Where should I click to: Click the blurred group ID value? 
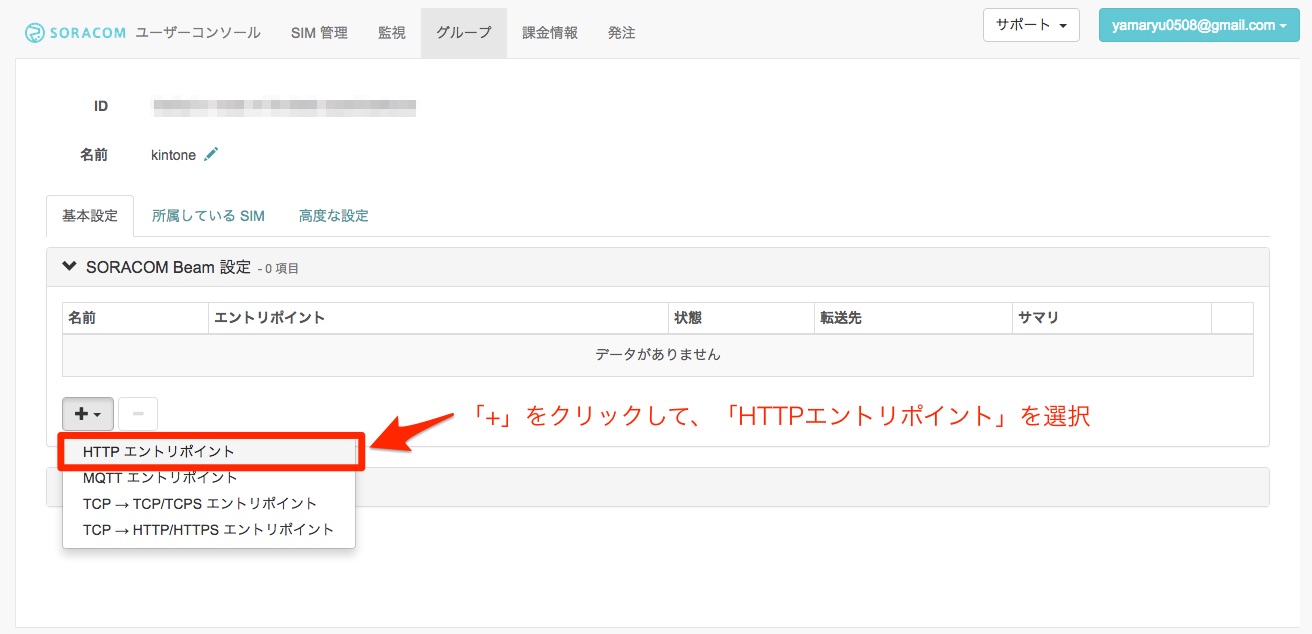click(284, 106)
